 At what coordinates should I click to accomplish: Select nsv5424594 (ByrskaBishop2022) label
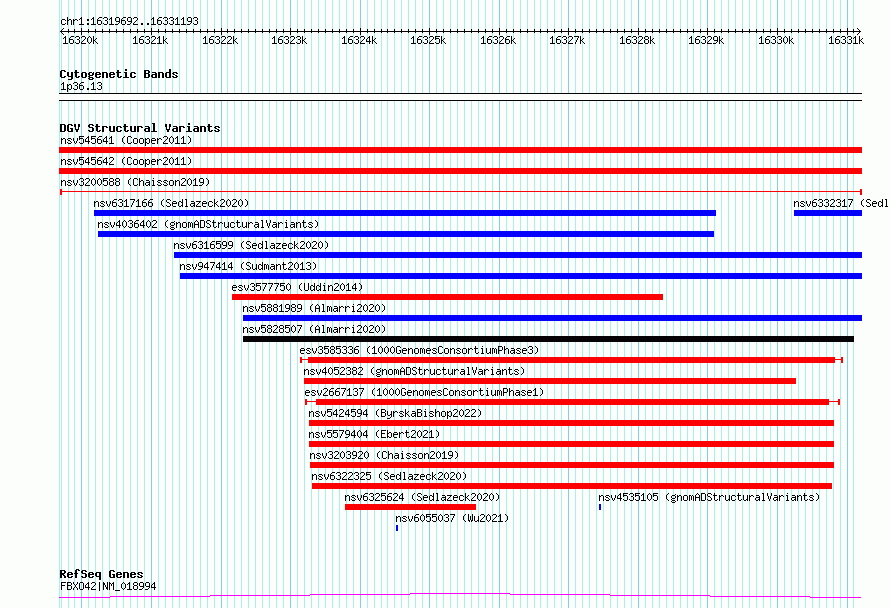[x=395, y=413]
